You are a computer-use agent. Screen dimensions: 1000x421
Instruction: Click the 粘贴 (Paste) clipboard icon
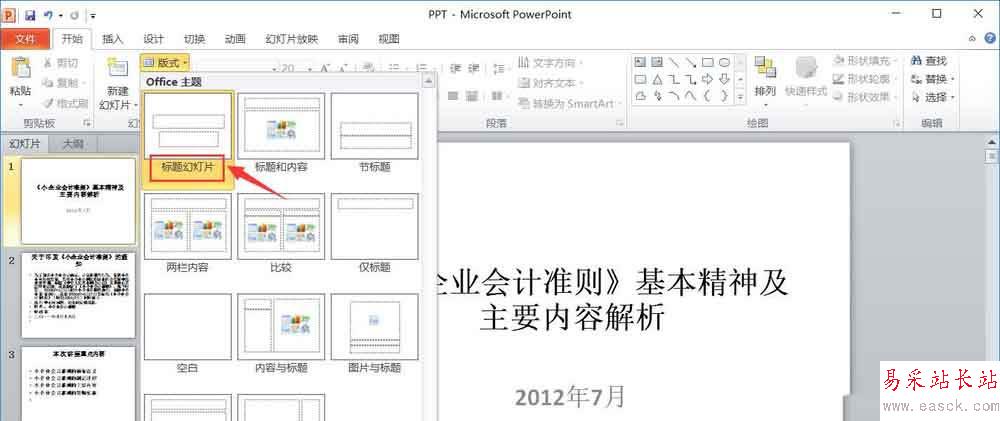pos(20,68)
